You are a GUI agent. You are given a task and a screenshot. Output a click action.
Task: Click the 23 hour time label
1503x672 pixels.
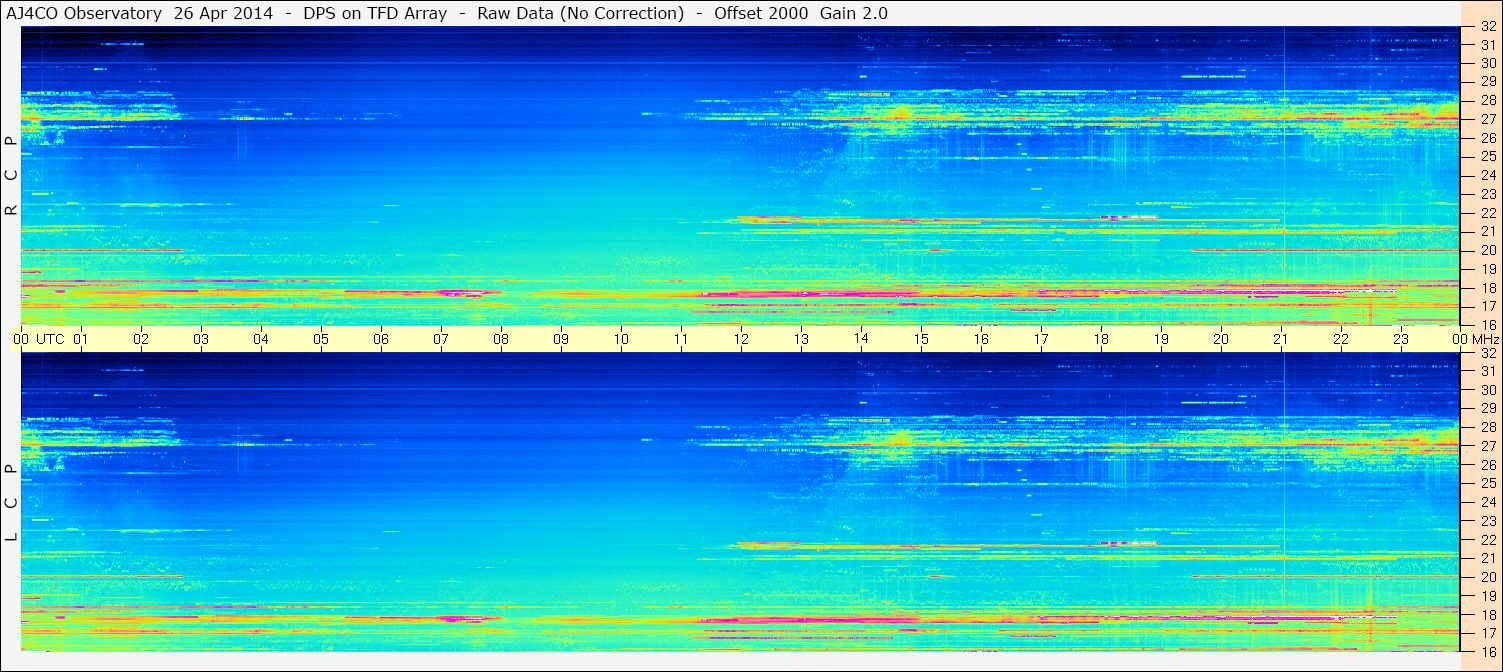1401,339
